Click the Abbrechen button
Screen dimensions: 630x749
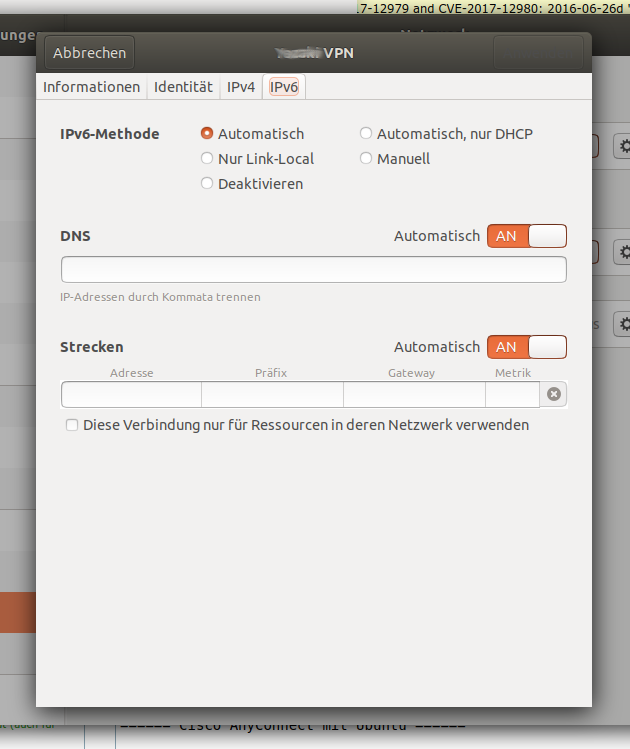tap(90, 53)
